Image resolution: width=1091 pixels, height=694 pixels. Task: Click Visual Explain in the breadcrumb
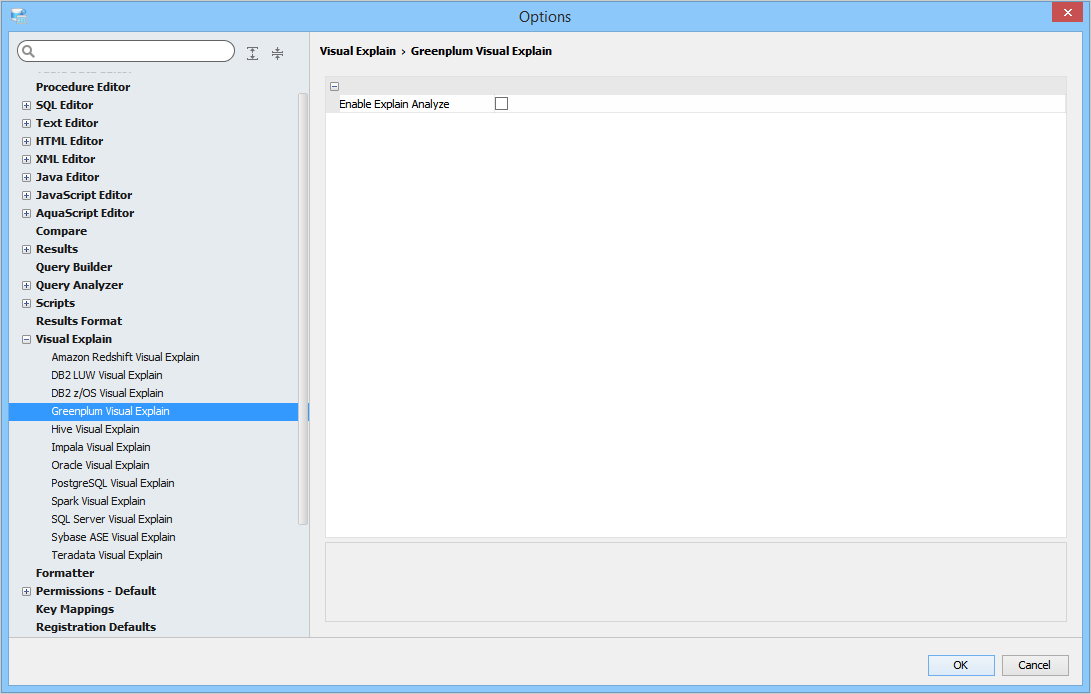click(358, 51)
